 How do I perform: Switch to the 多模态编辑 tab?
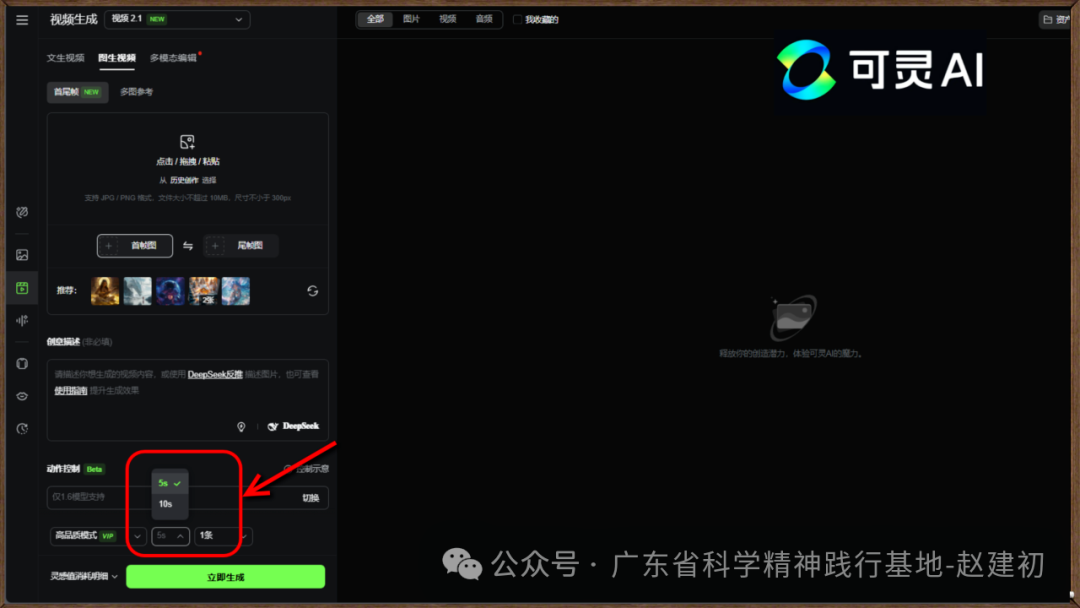(x=173, y=58)
